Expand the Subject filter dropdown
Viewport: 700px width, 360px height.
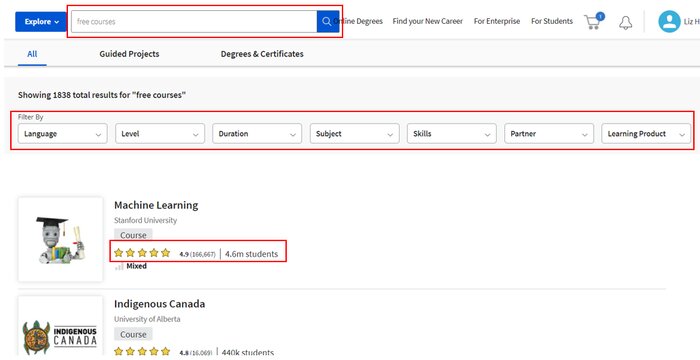(x=354, y=134)
